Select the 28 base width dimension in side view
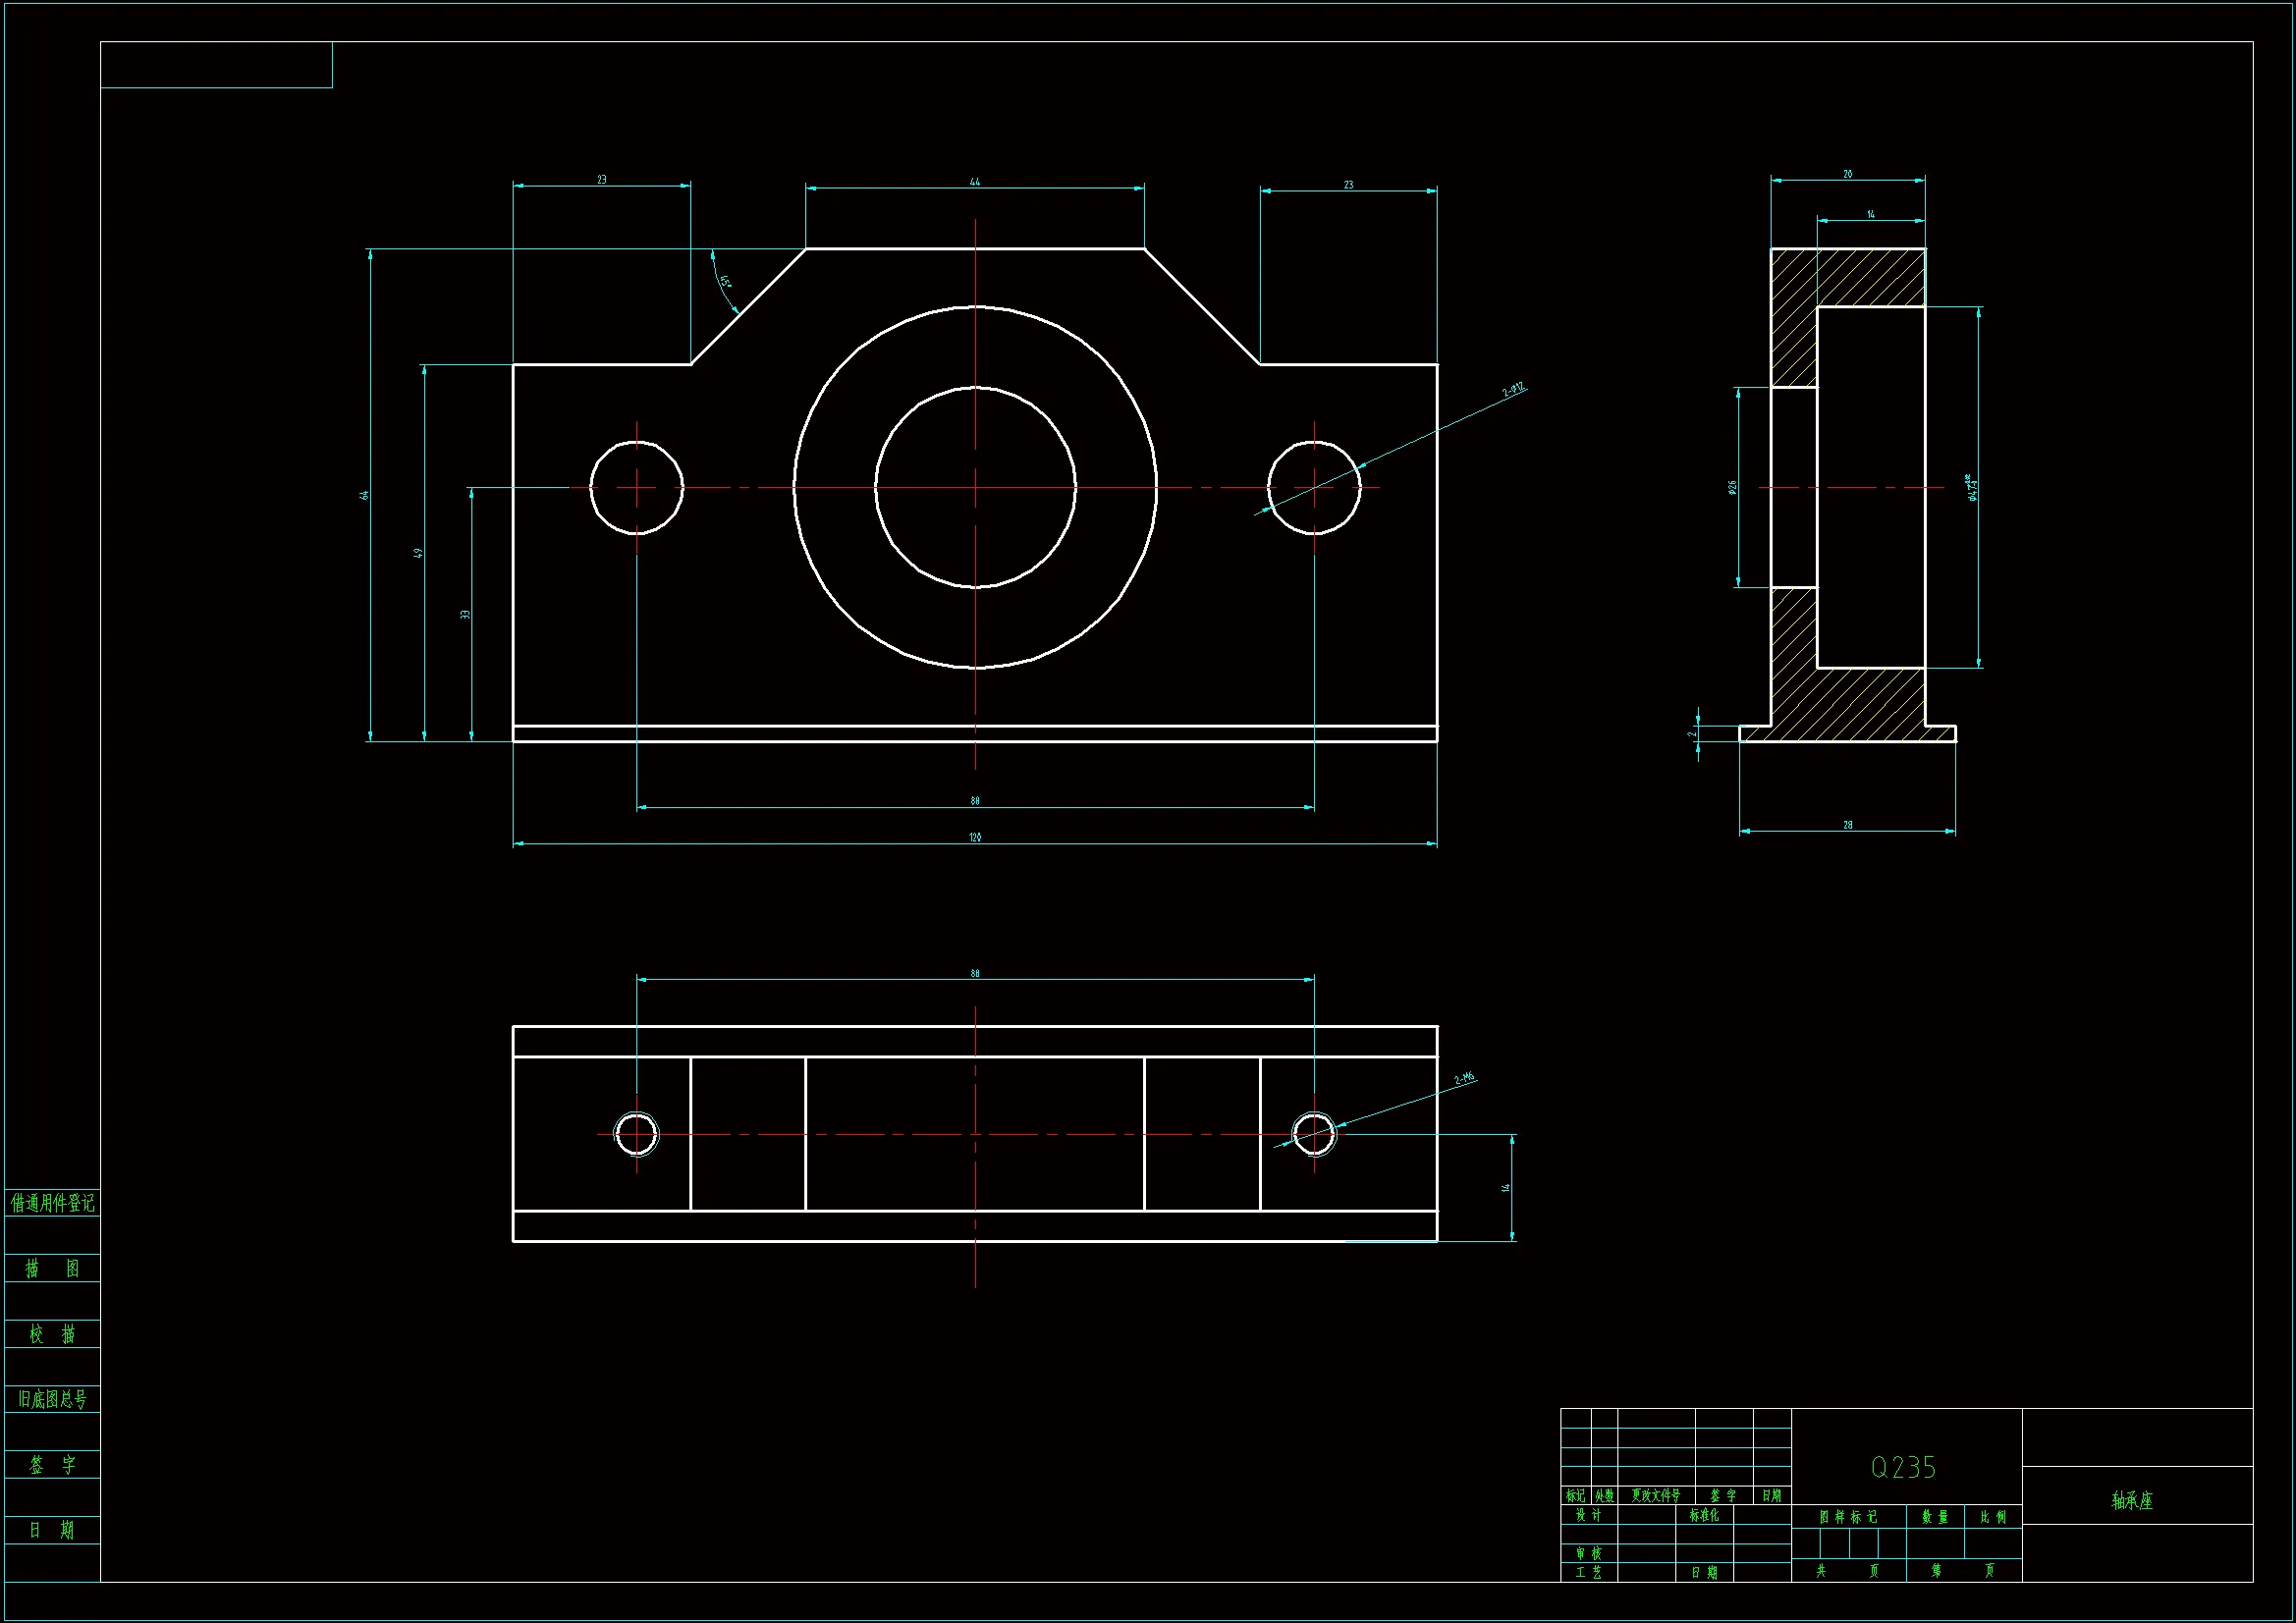This screenshot has height=1623, width=2296. coord(1848,825)
